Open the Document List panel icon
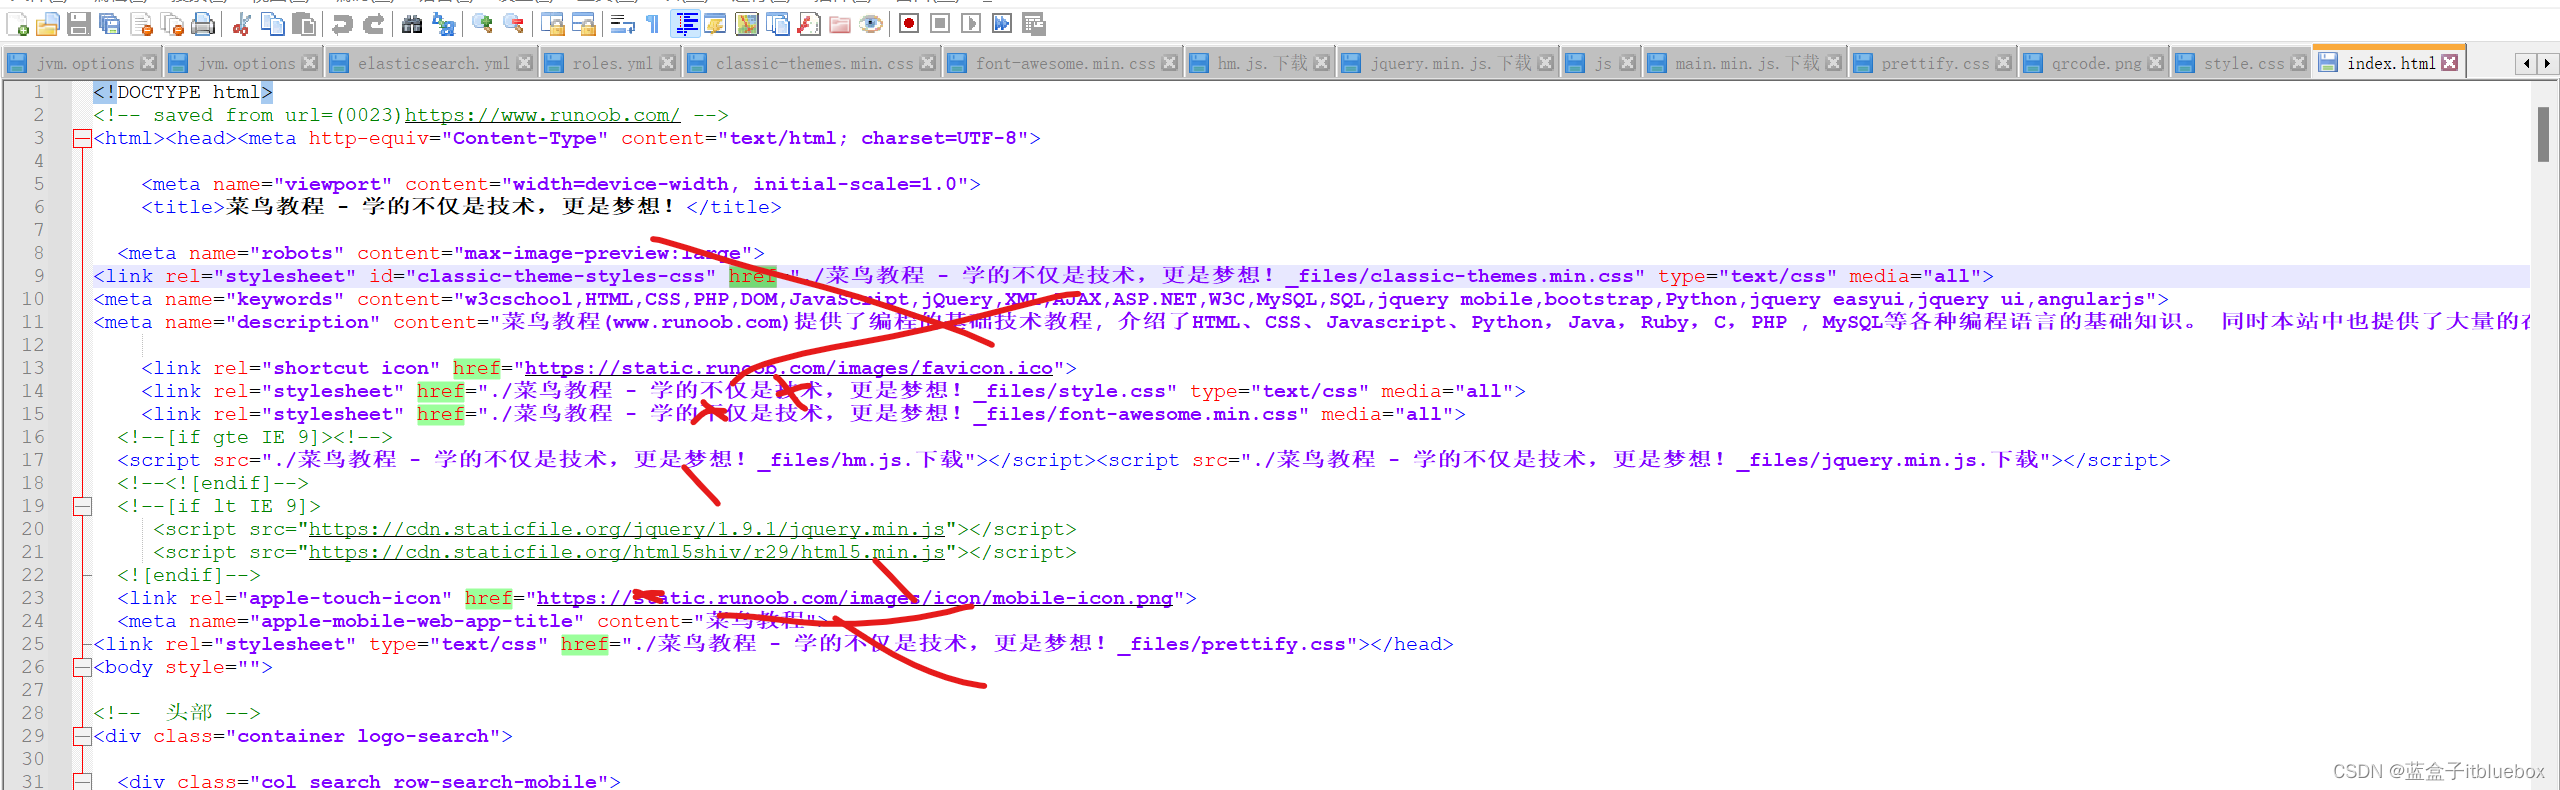Screen dimensions: 2560x790 click(x=778, y=24)
